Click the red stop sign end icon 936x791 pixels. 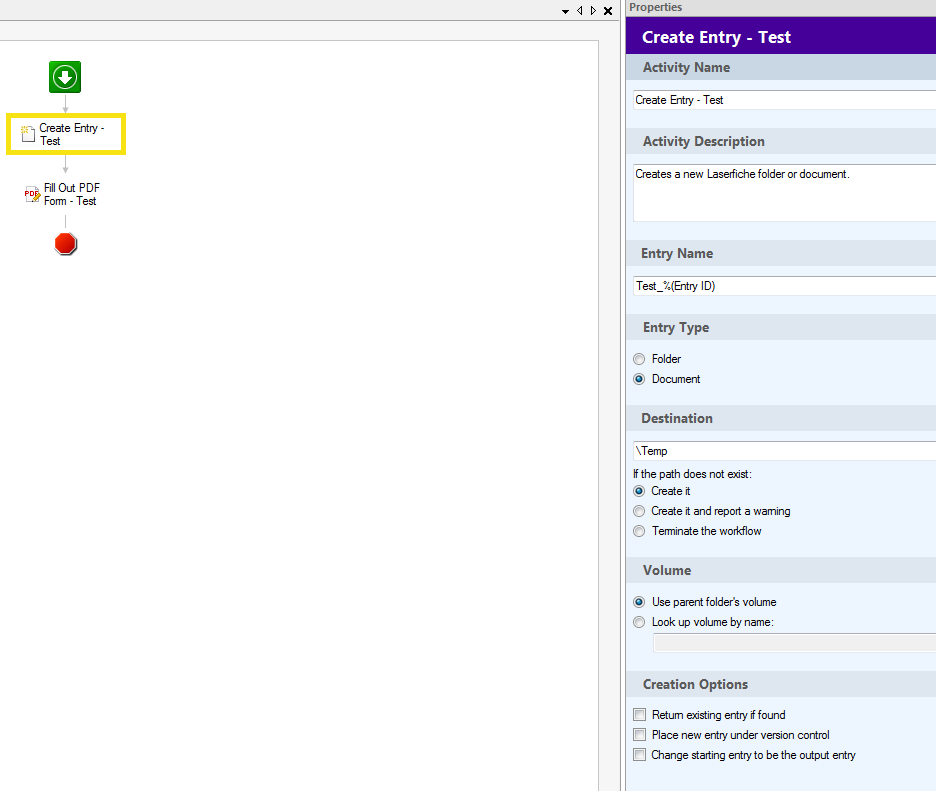click(x=66, y=244)
